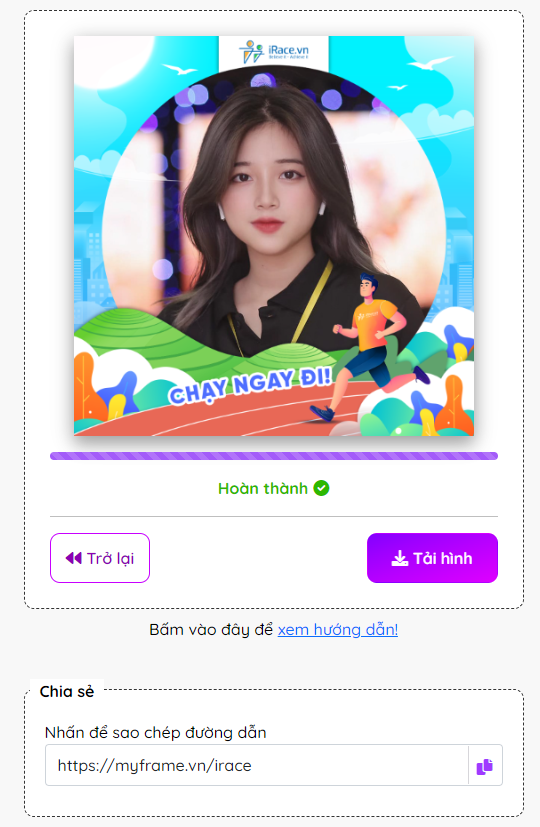The width and height of the screenshot is (540, 827).
Task: Click the rewind arrows icon in Trở lại
Action: click(x=74, y=558)
